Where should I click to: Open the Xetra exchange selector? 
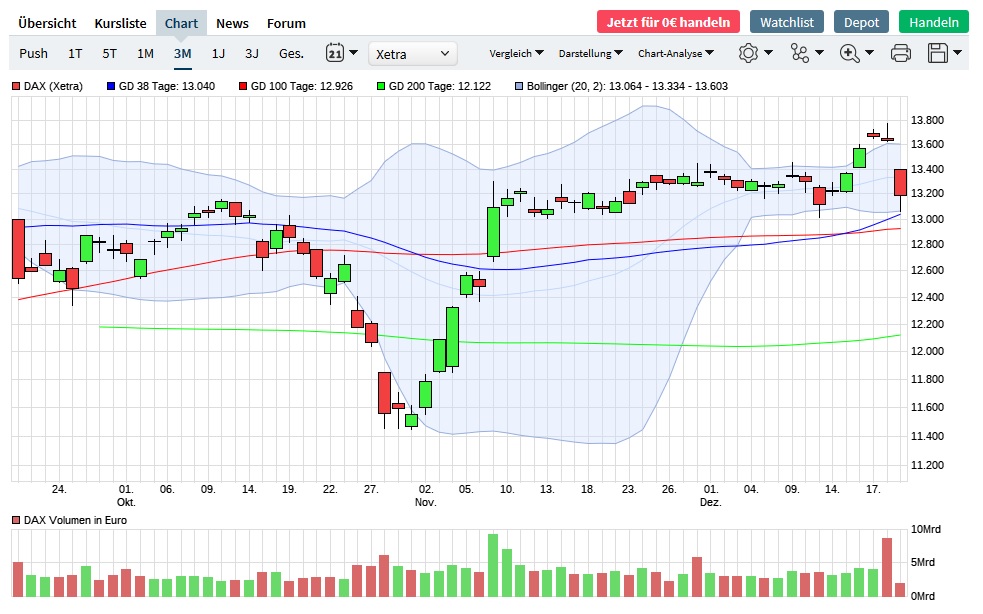(412, 54)
